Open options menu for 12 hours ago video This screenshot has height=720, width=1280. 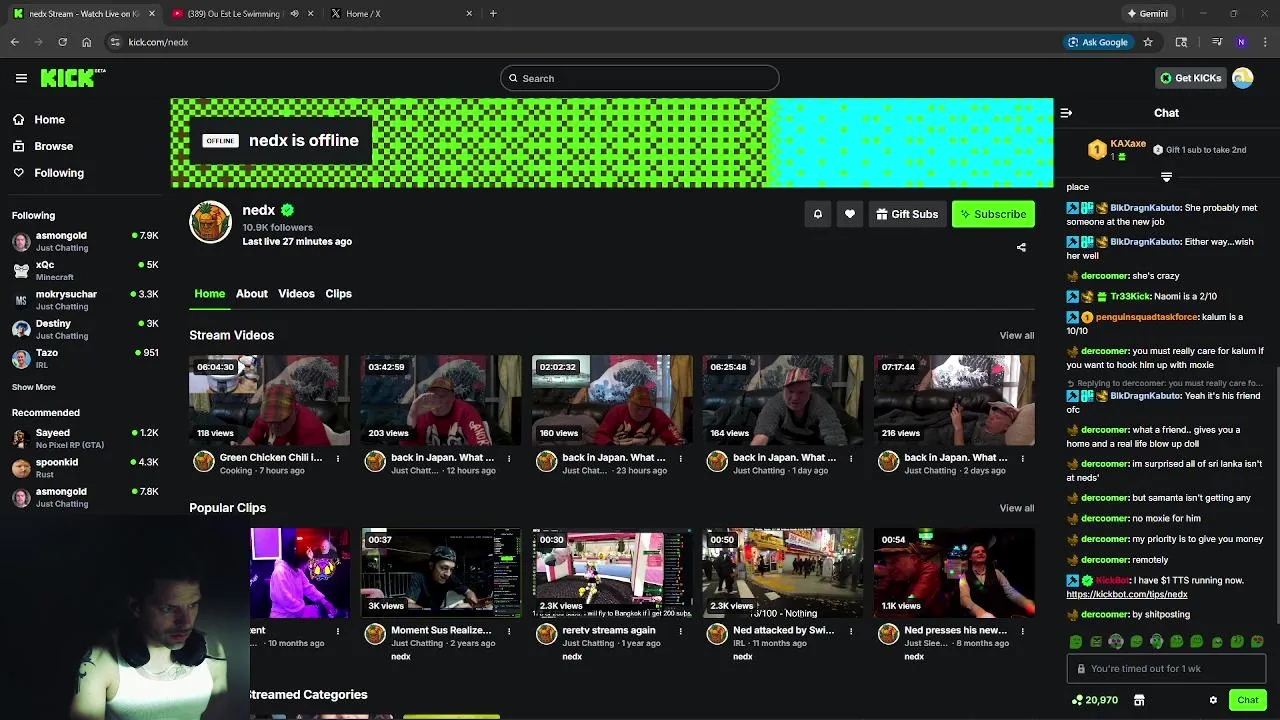(509, 459)
